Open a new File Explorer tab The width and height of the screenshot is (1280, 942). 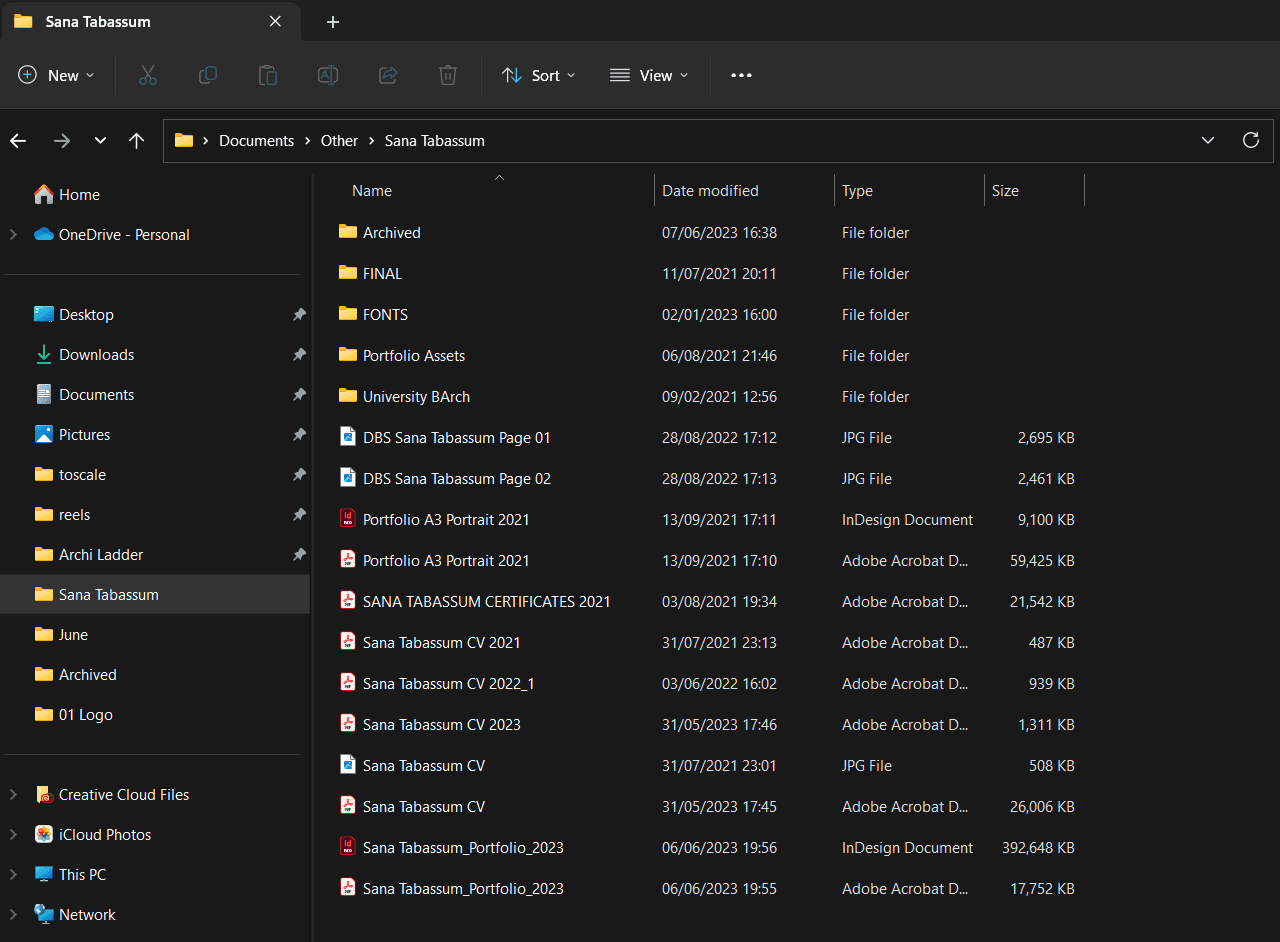(x=333, y=22)
